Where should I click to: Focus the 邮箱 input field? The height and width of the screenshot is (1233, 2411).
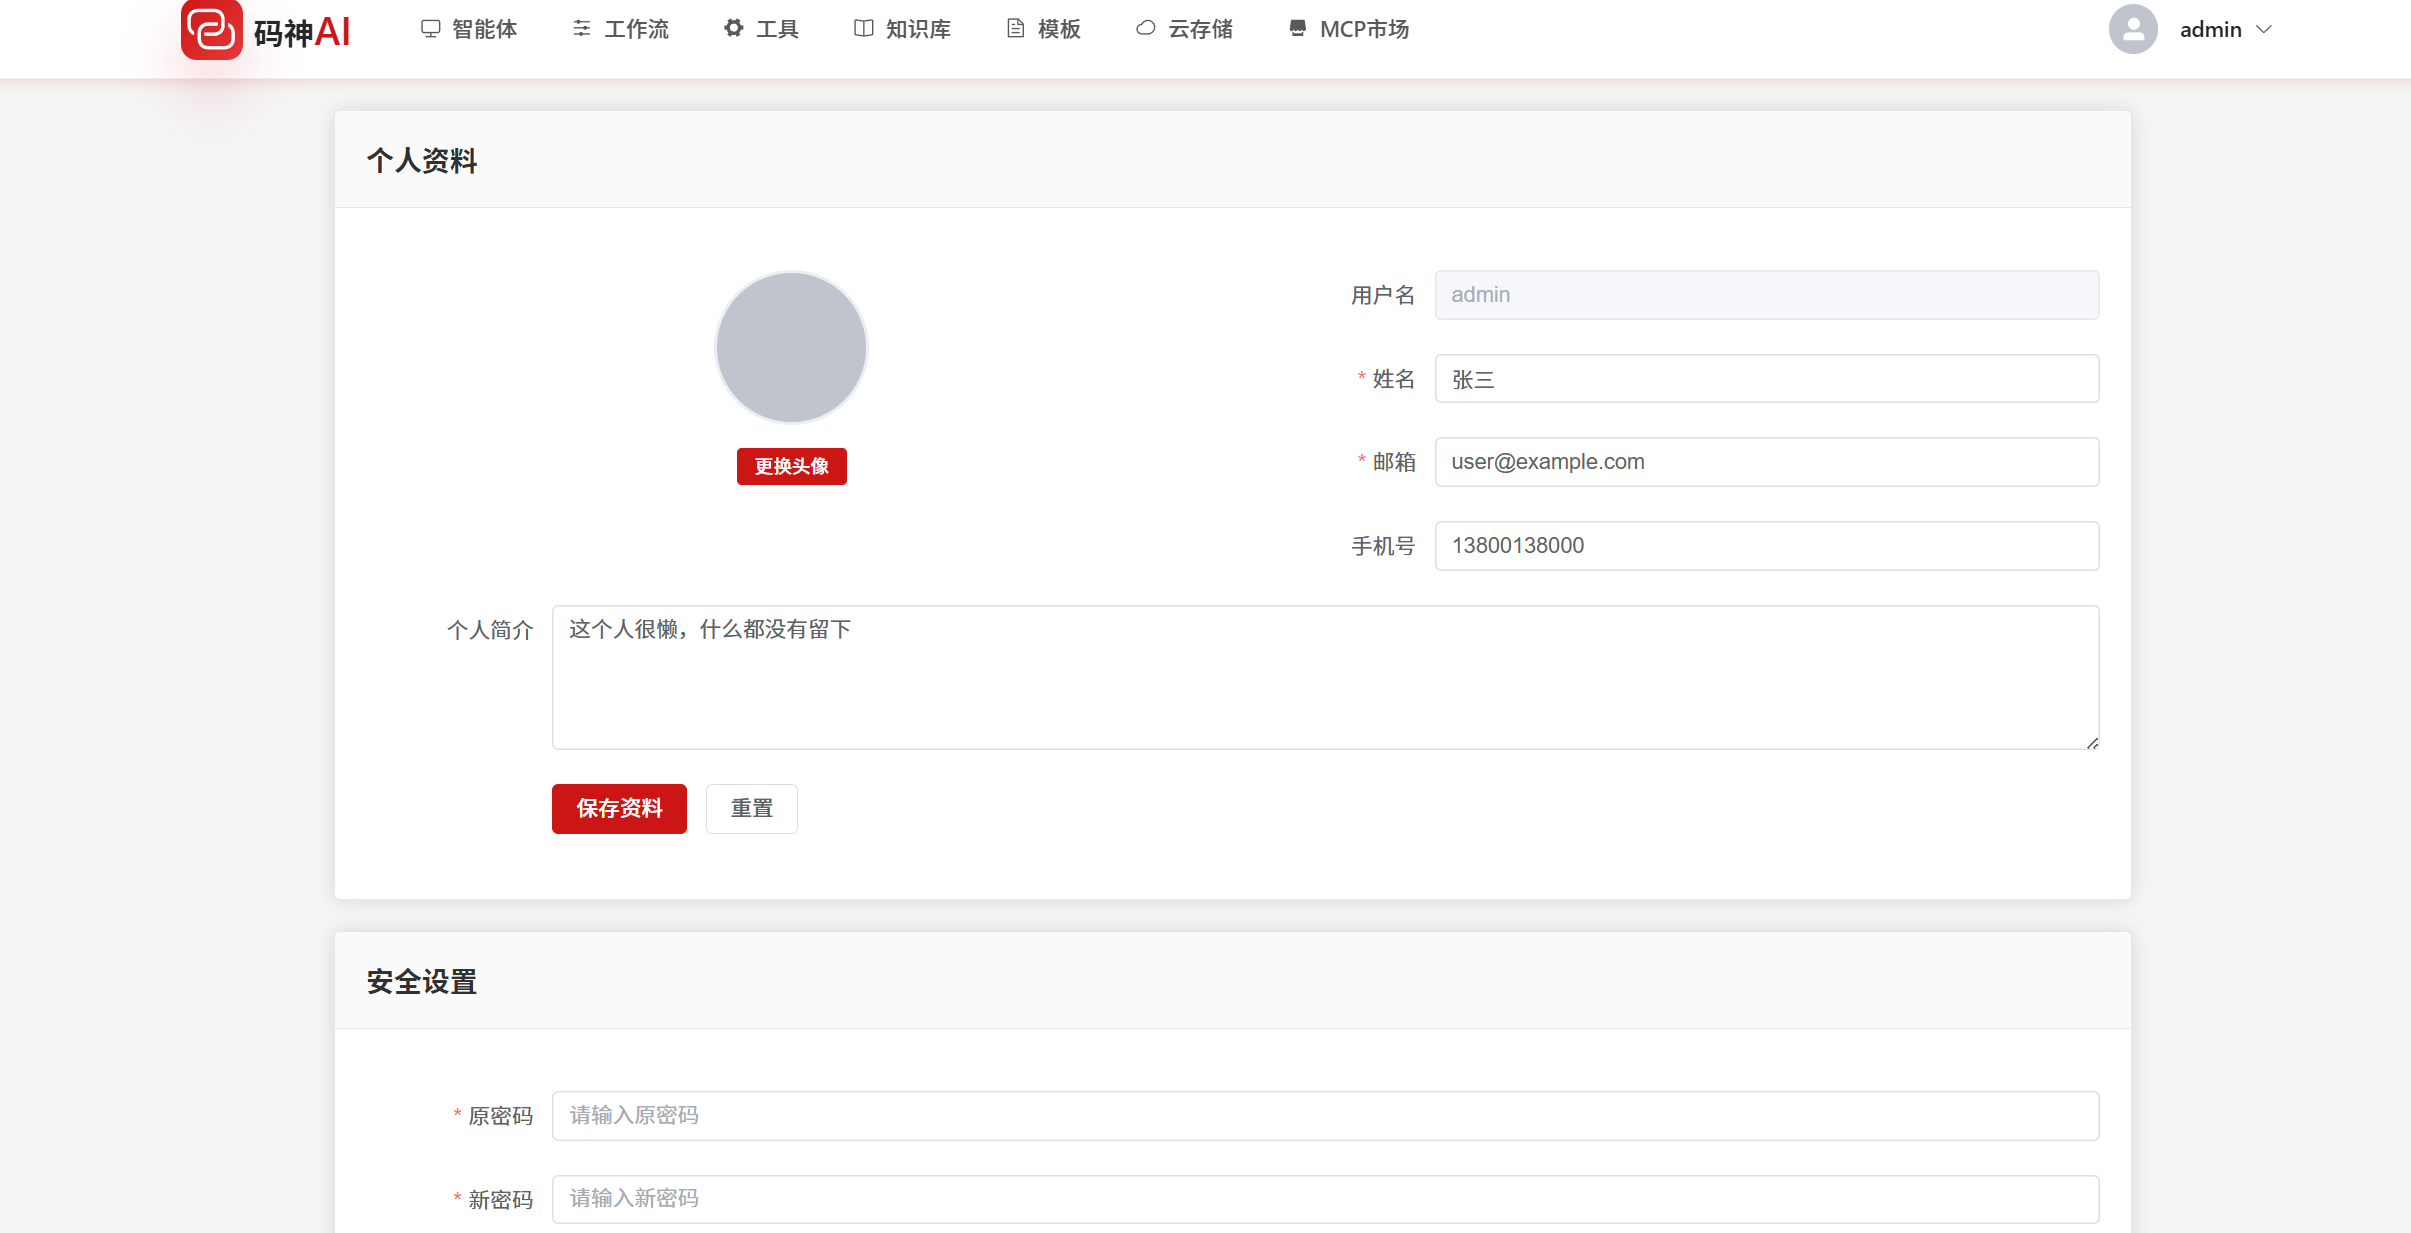point(1766,462)
